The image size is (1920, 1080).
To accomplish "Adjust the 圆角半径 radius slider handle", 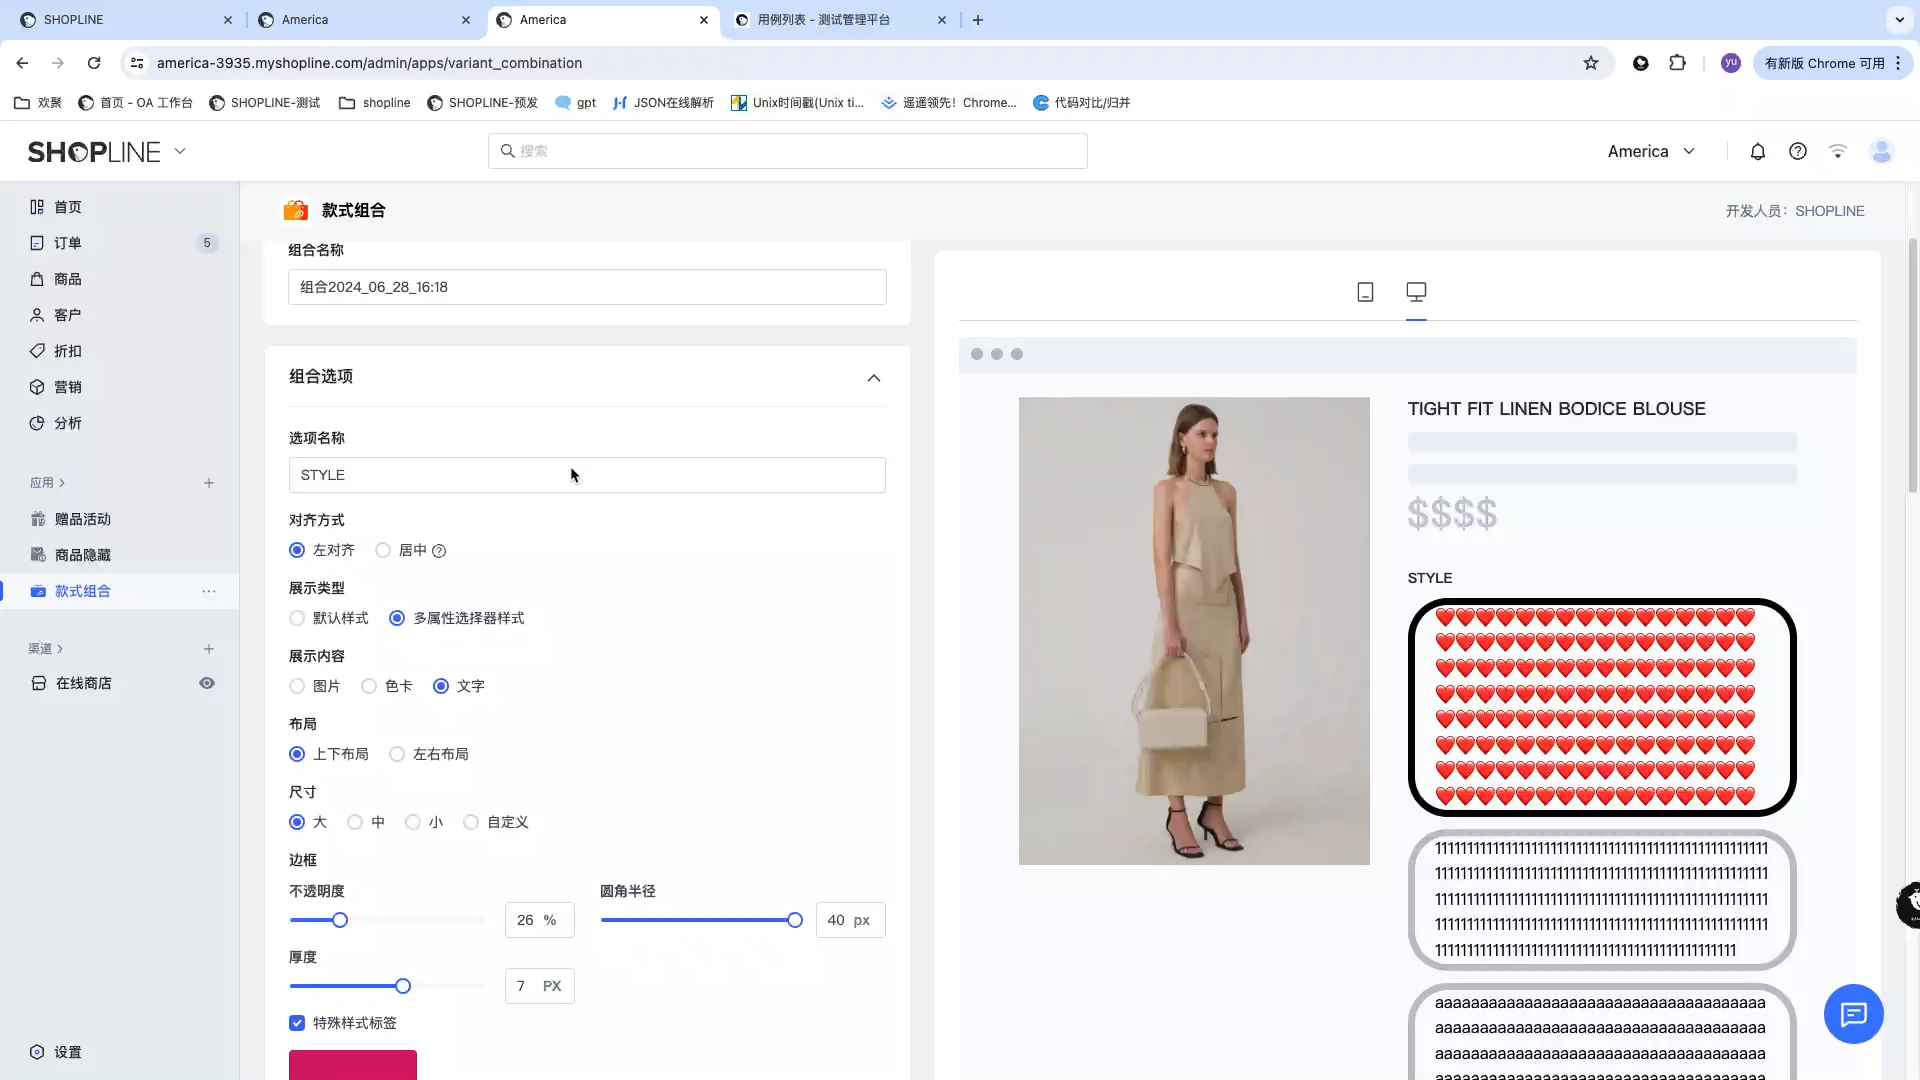I will [x=795, y=920].
